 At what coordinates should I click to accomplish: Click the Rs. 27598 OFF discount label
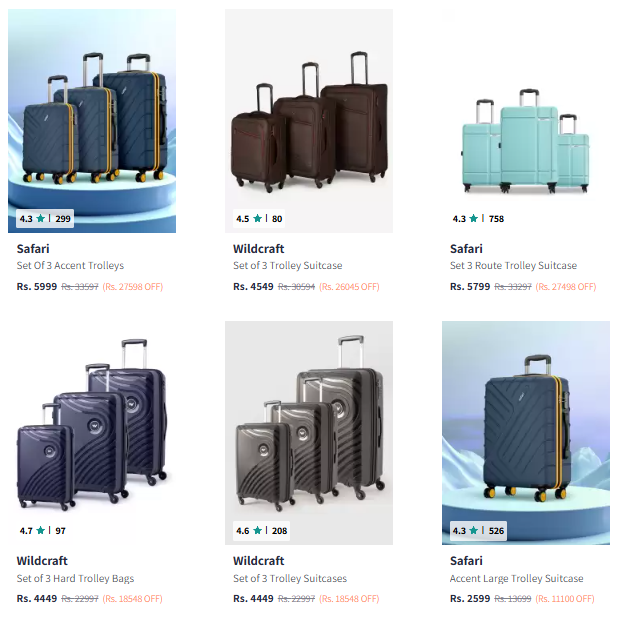(133, 287)
